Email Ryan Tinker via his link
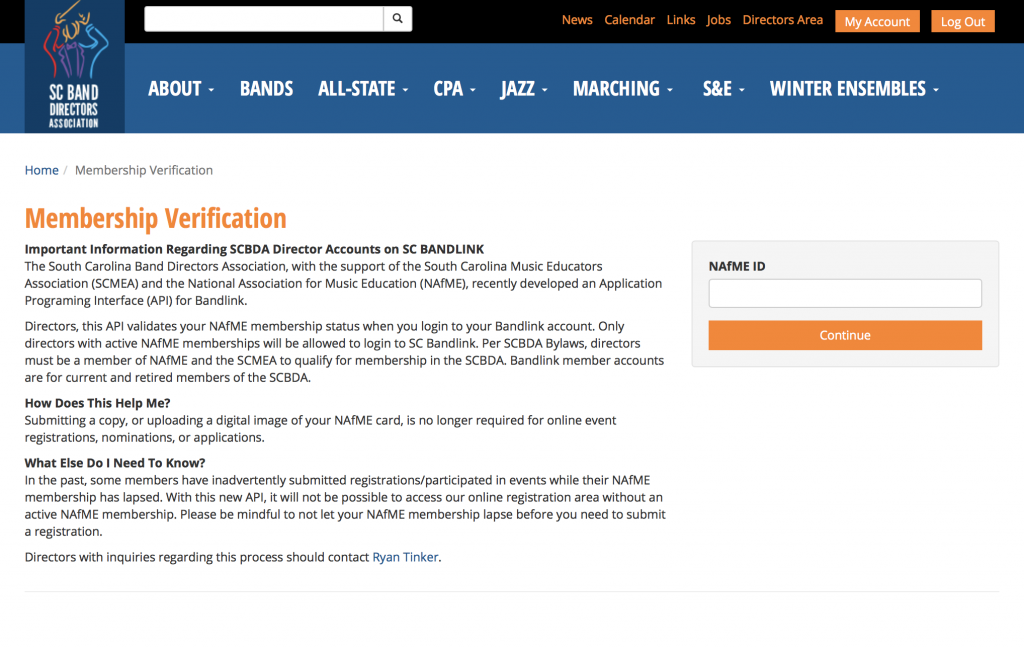Screen dimensions: 1024x647 click(x=405, y=557)
